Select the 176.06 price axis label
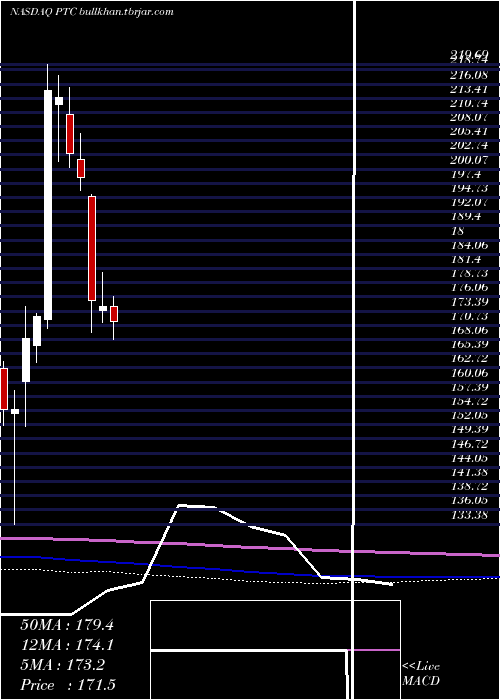 [469, 288]
